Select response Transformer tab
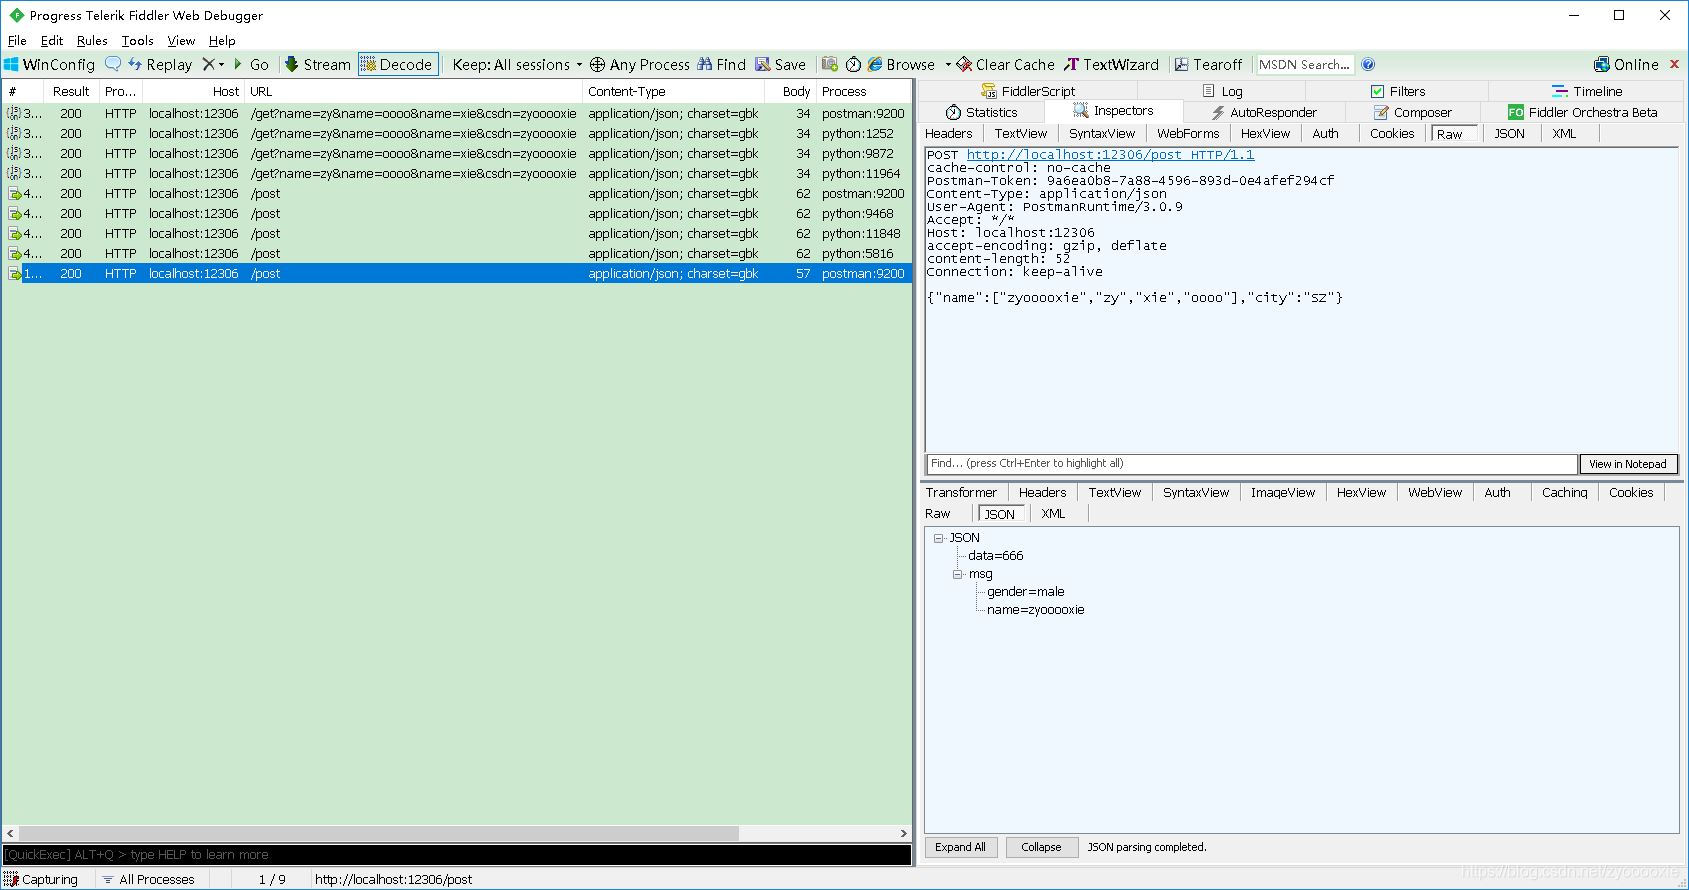This screenshot has height=890, width=1689. [961, 492]
